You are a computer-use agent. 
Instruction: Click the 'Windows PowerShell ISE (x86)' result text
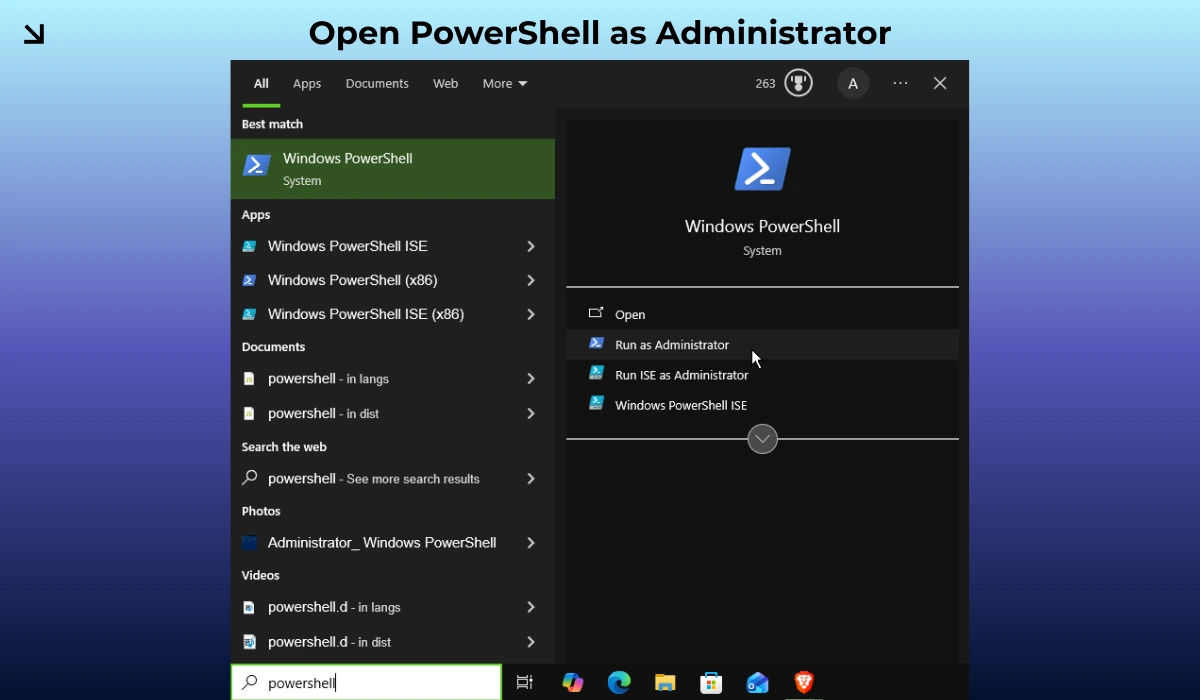[x=366, y=314]
